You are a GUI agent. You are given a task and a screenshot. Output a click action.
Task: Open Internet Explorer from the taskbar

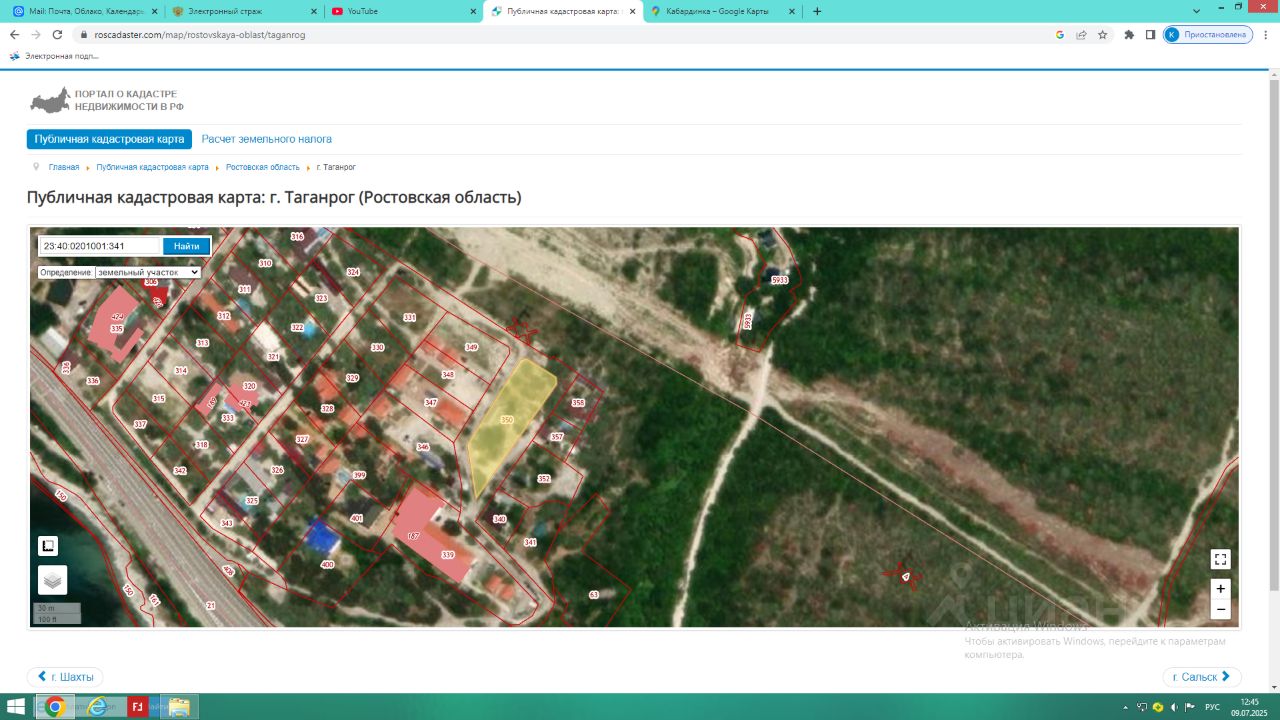click(x=97, y=707)
